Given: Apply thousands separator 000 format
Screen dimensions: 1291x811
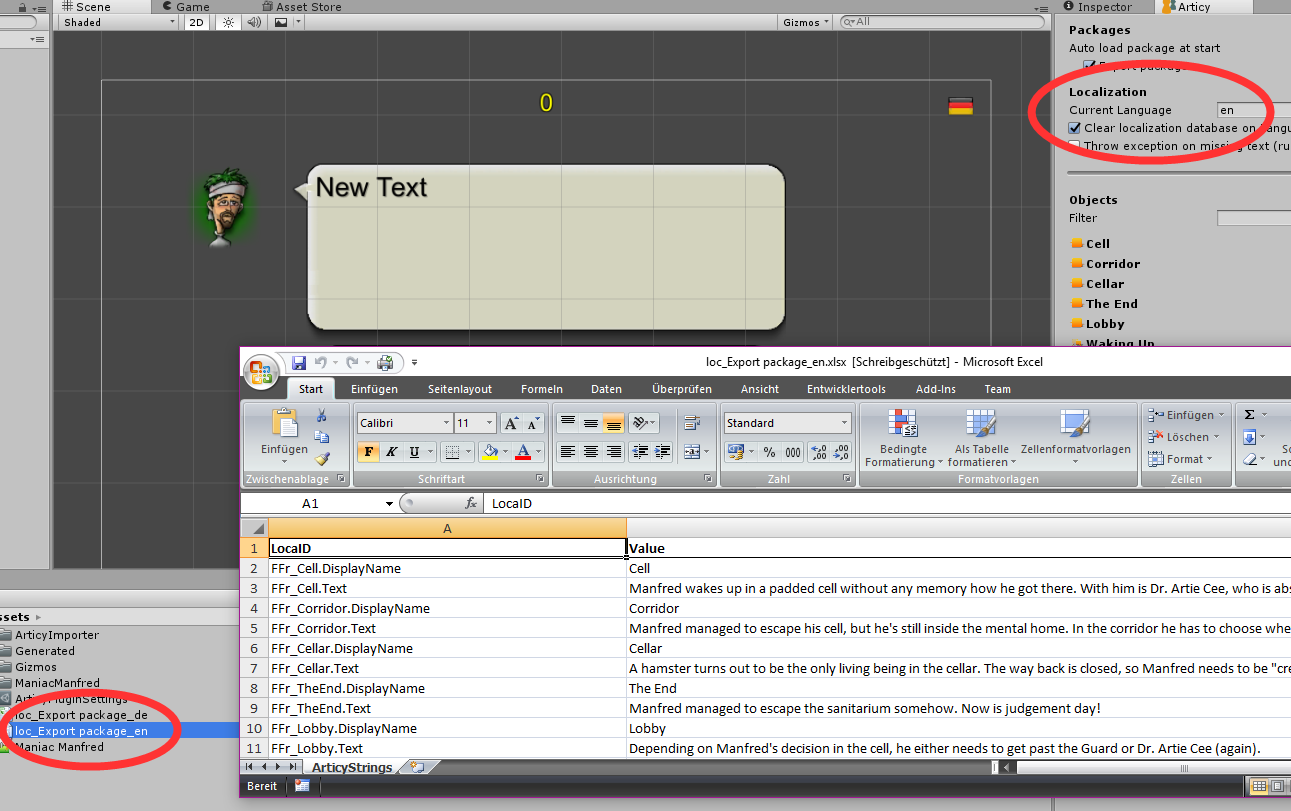Looking at the screenshot, I should [x=792, y=452].
